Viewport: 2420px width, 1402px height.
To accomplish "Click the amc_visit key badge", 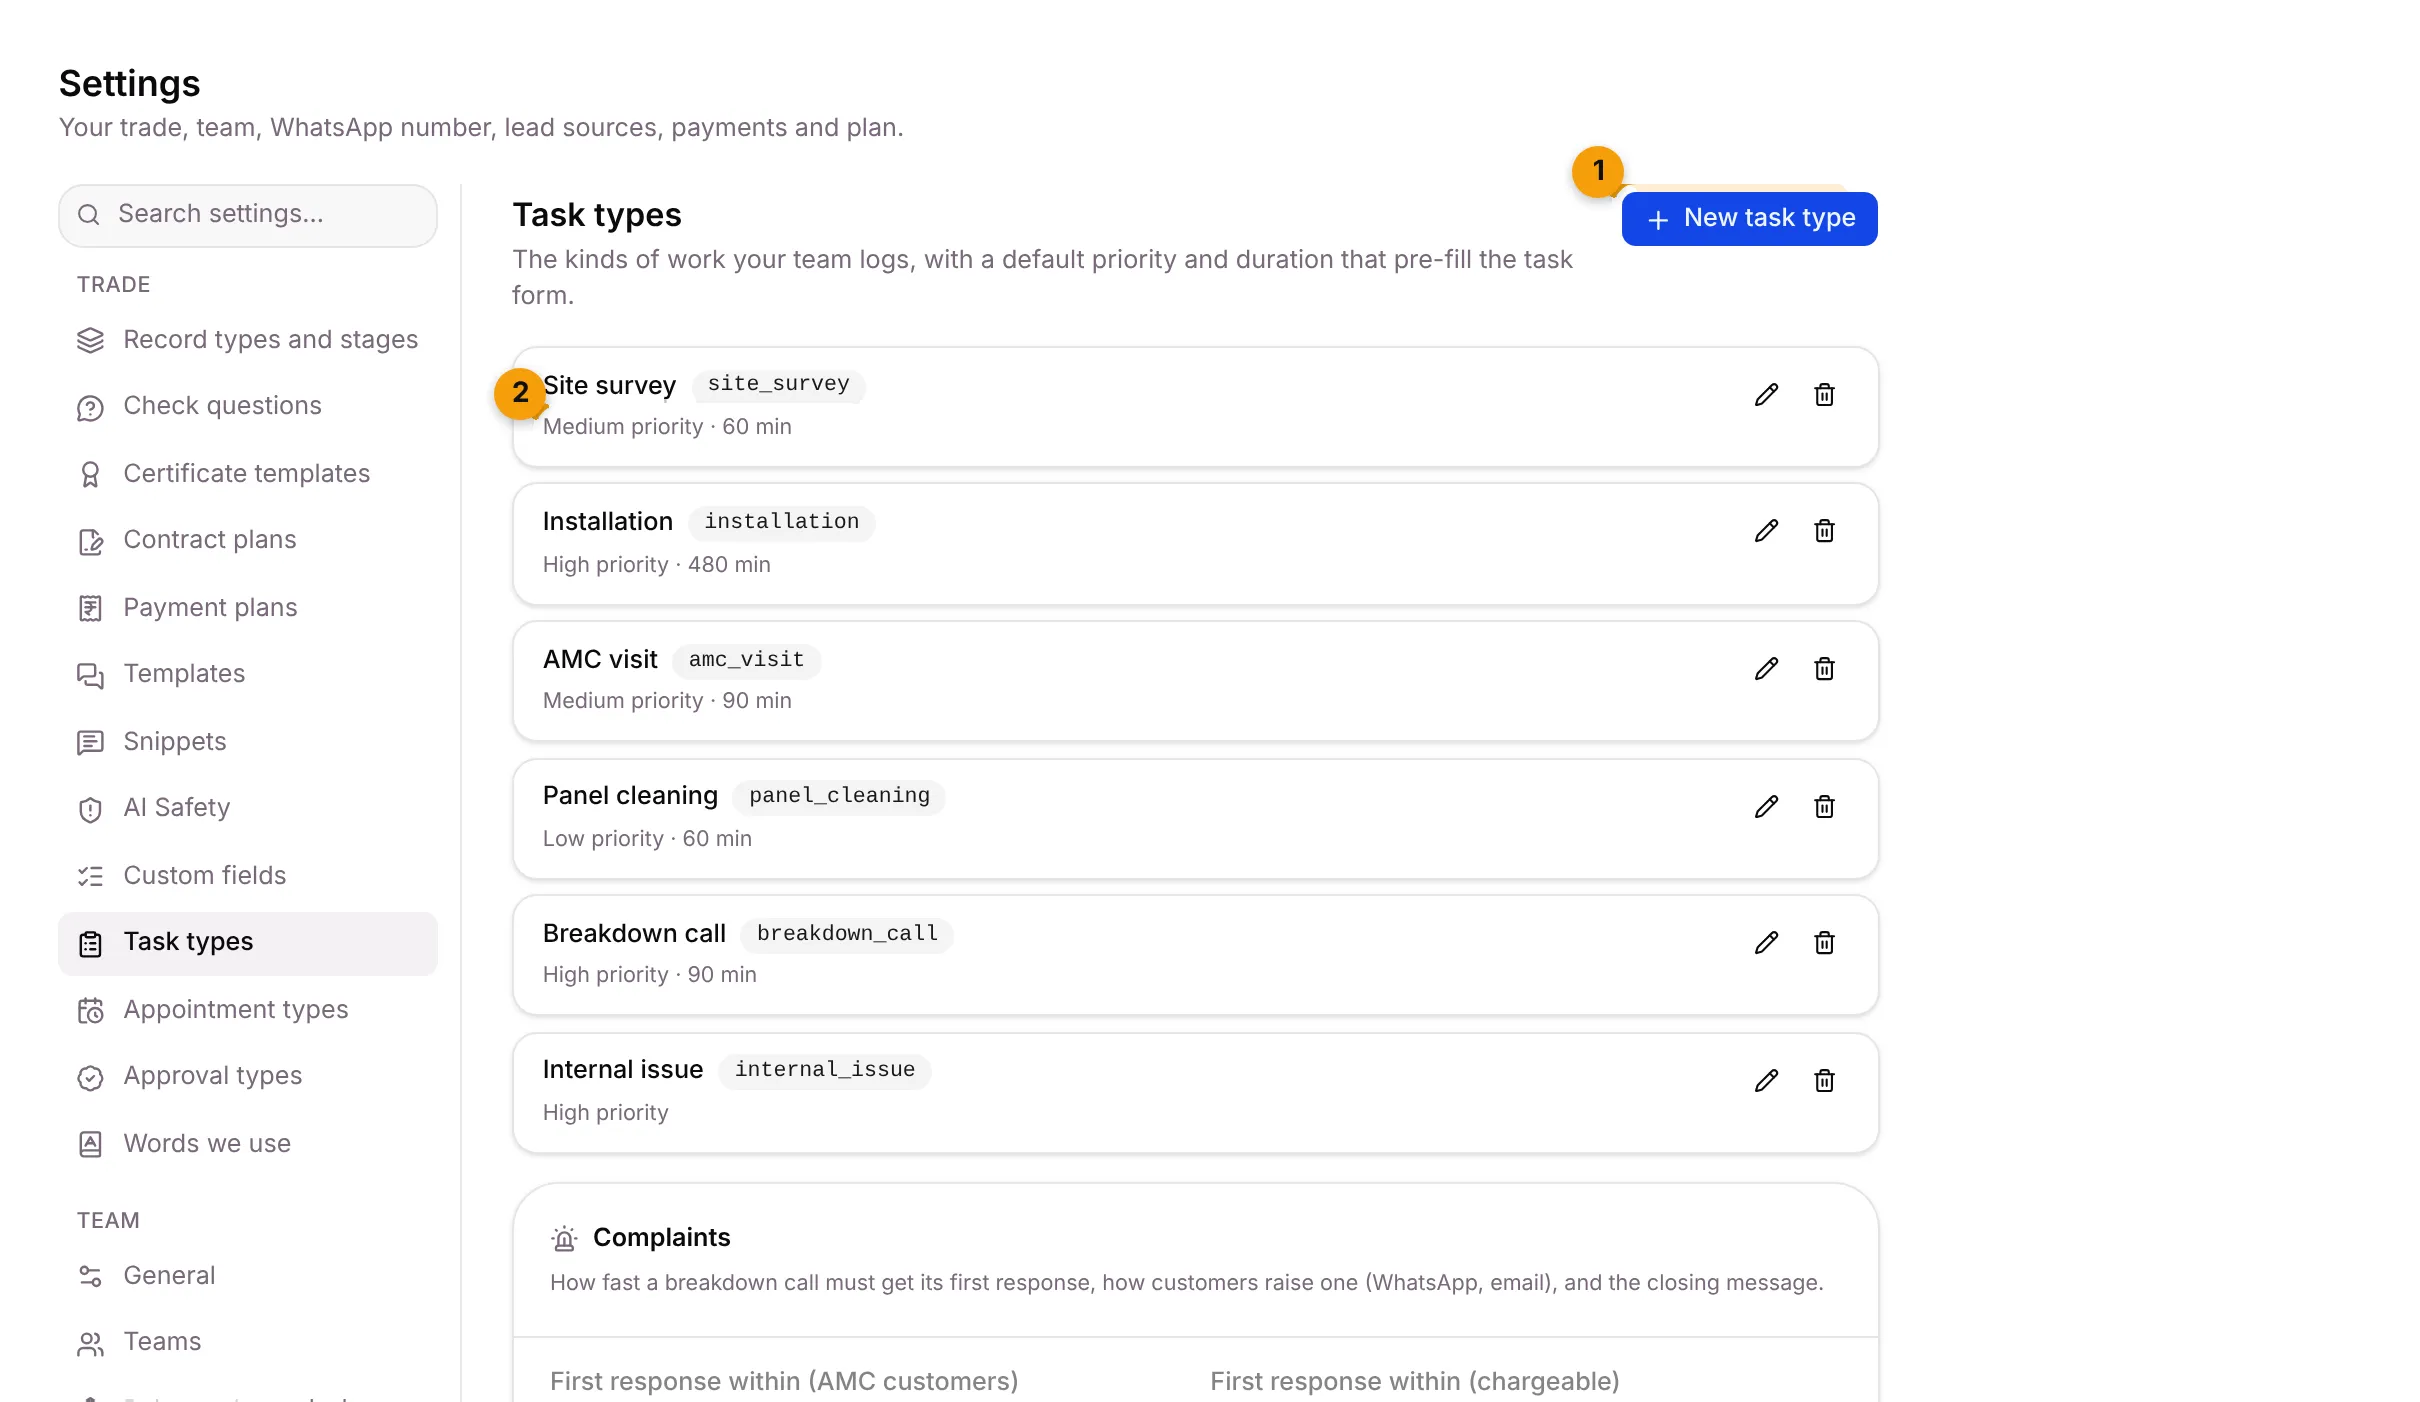I will pyautogui.click(x=746, y=661).
